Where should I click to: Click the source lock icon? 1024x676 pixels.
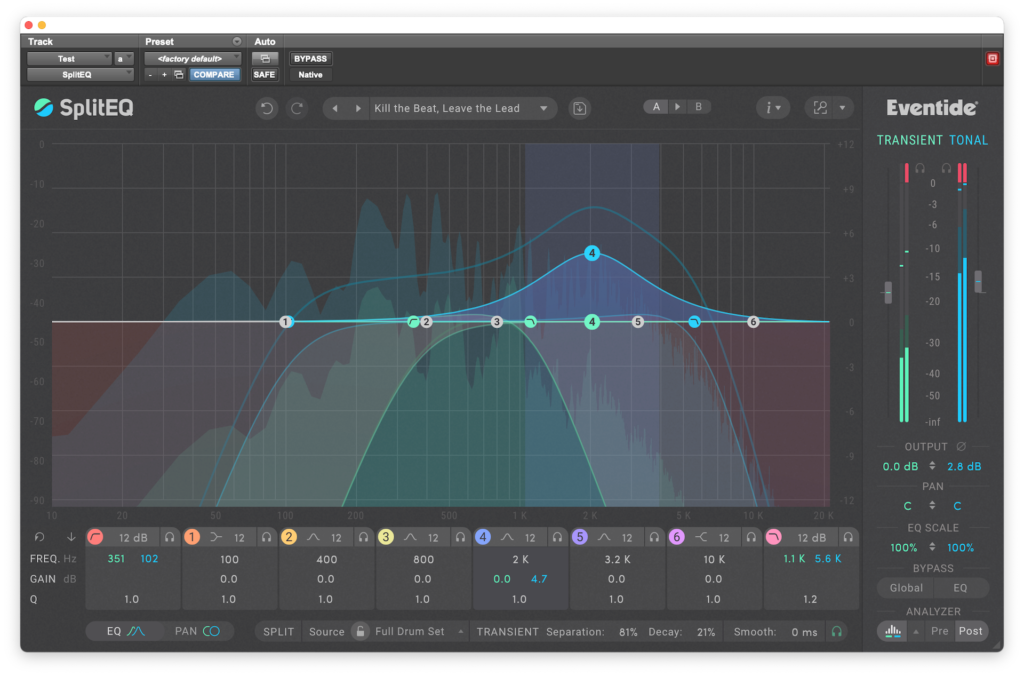tap(356, 632)
